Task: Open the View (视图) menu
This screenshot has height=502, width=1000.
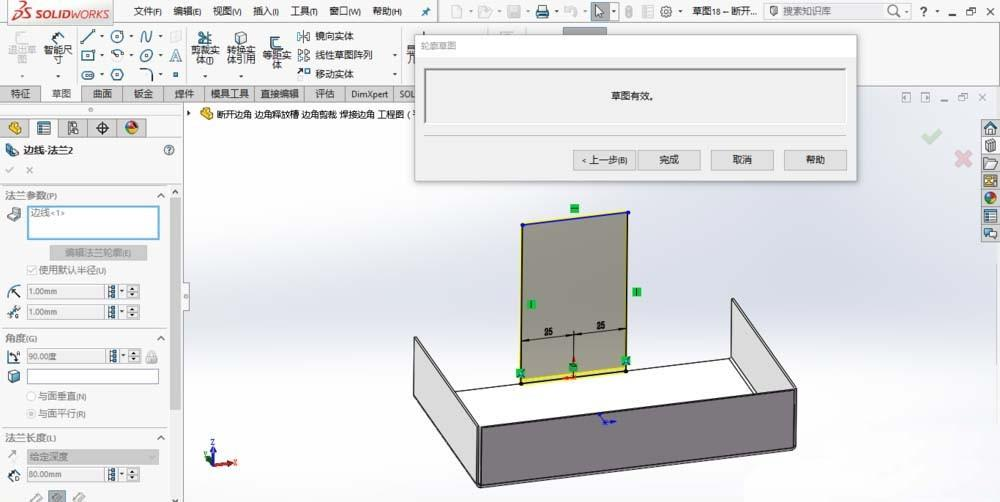Action: click(227, 11)
